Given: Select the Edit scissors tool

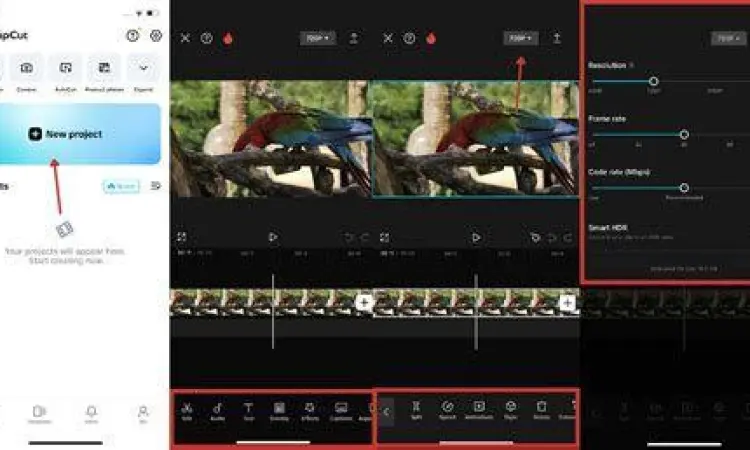Looking at the screenshot, I should (187, 411).
